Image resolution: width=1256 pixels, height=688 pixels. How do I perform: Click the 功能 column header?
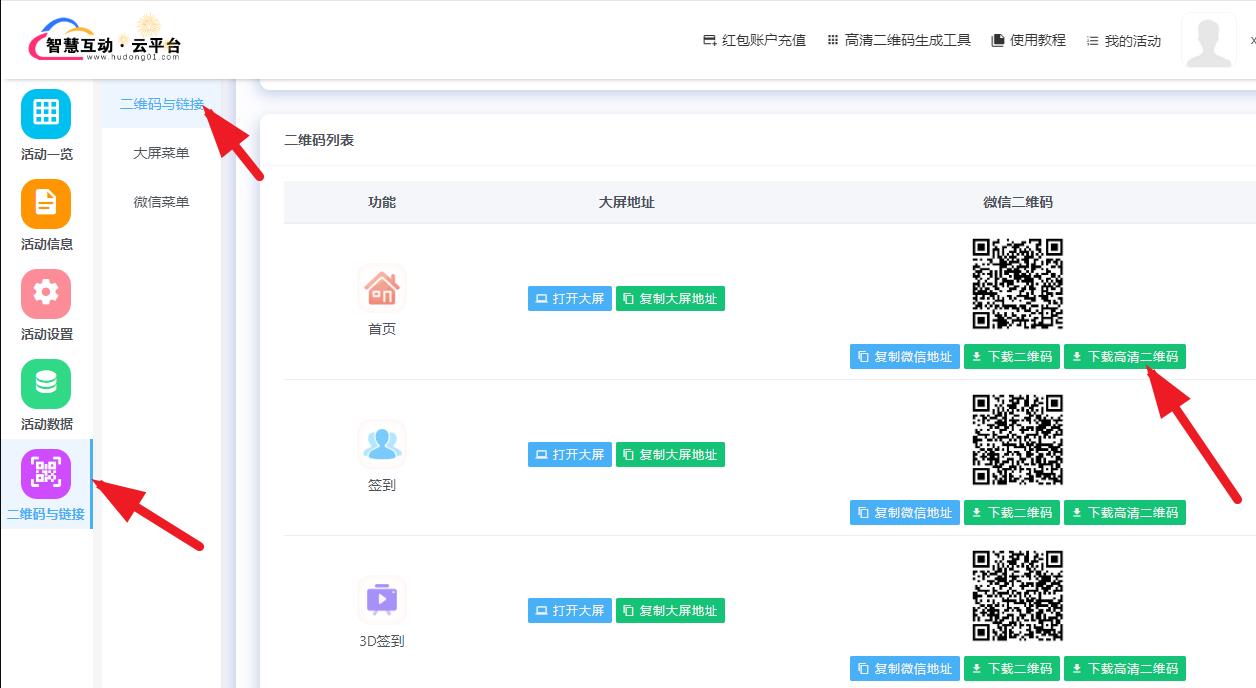[x=382, y=202]
